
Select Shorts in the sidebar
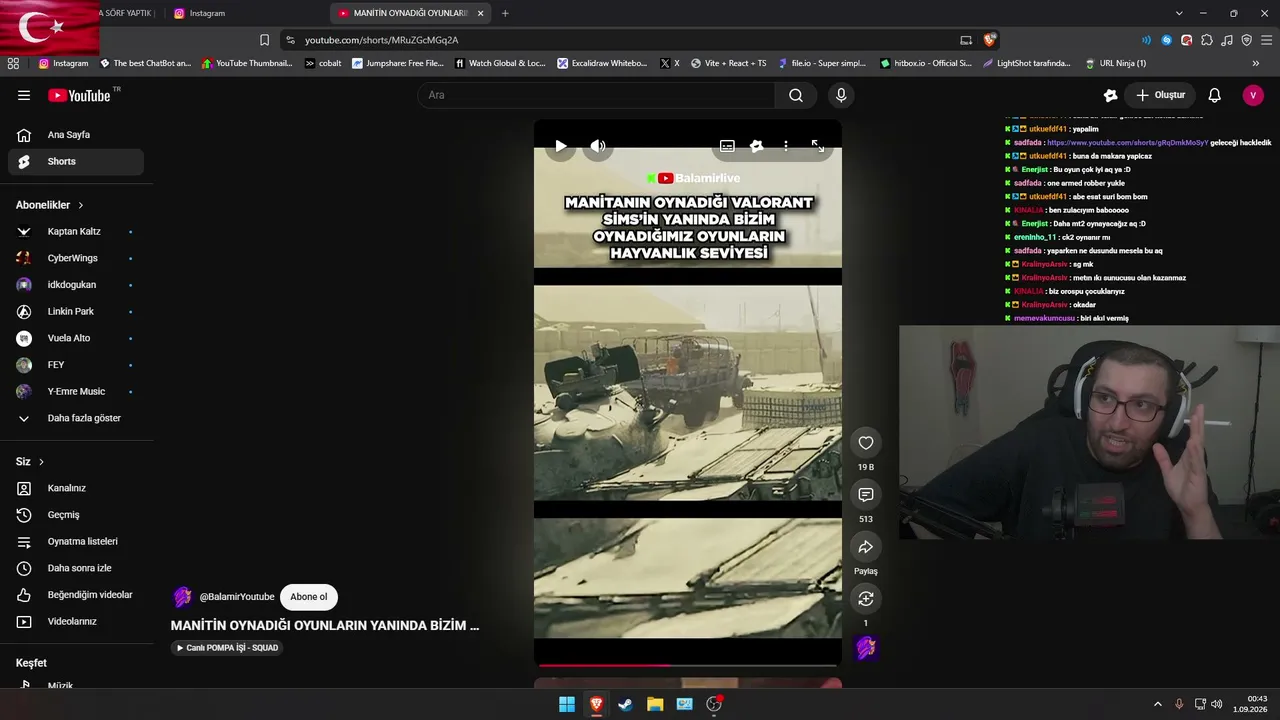point(76,161)
